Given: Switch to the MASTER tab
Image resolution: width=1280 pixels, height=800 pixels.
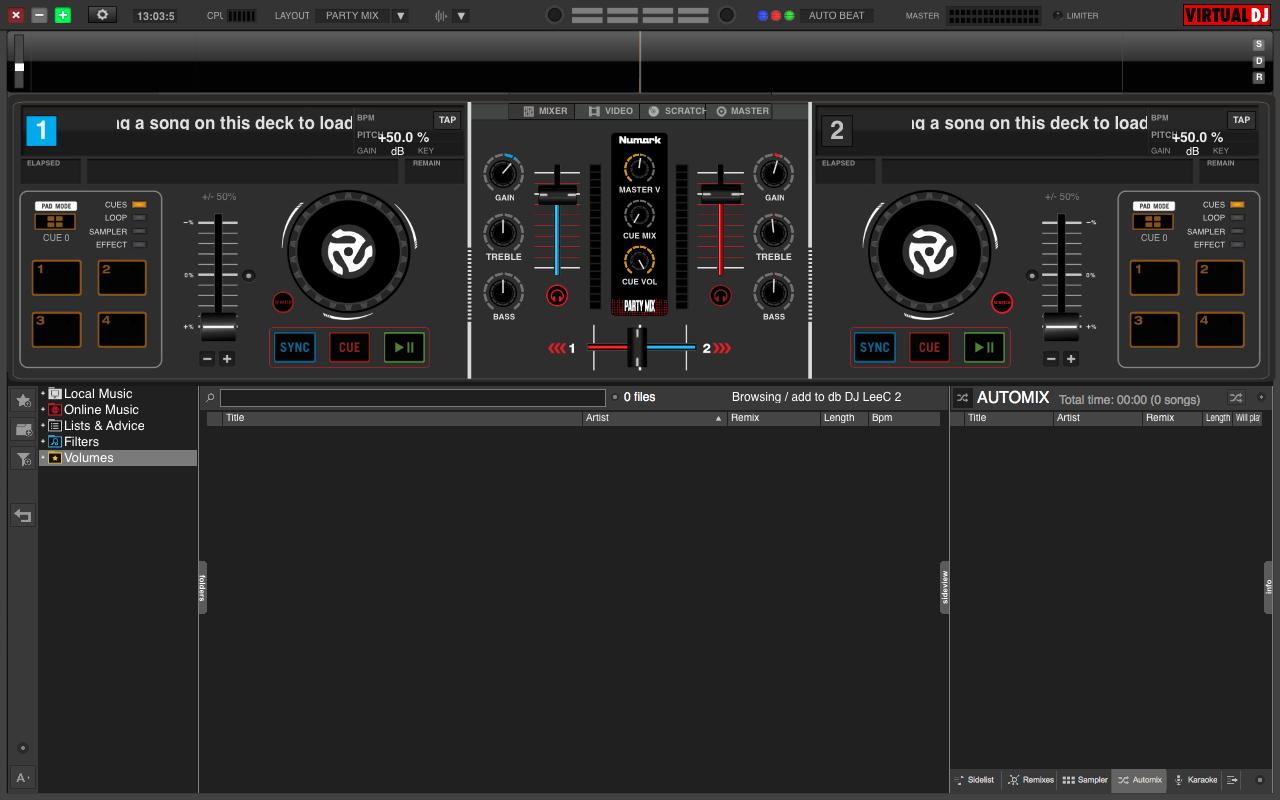Looking at the screenshot, I should tap(742, 111).
